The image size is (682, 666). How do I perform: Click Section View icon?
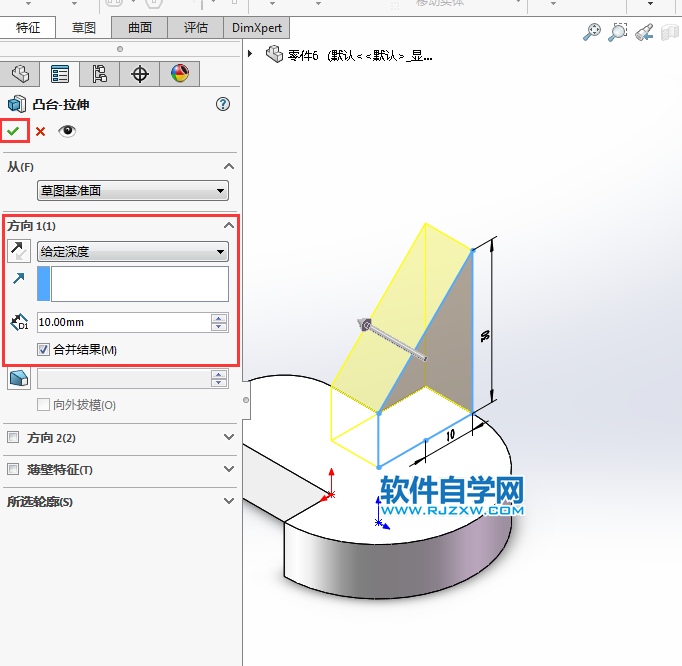[x=670, y=32]
